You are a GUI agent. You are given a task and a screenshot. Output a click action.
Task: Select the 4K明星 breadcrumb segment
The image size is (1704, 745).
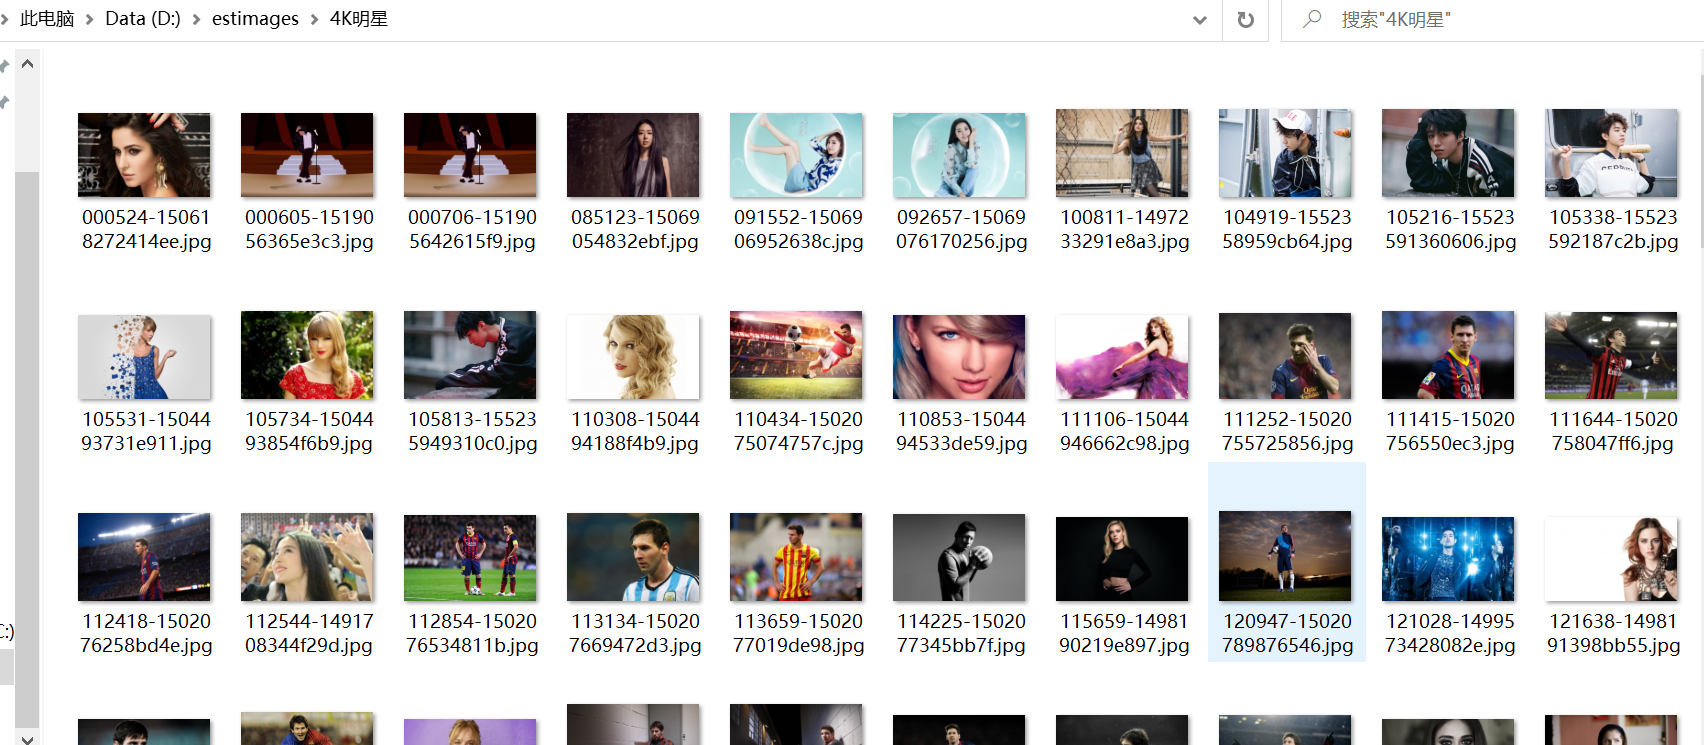(x=359, y=19)
